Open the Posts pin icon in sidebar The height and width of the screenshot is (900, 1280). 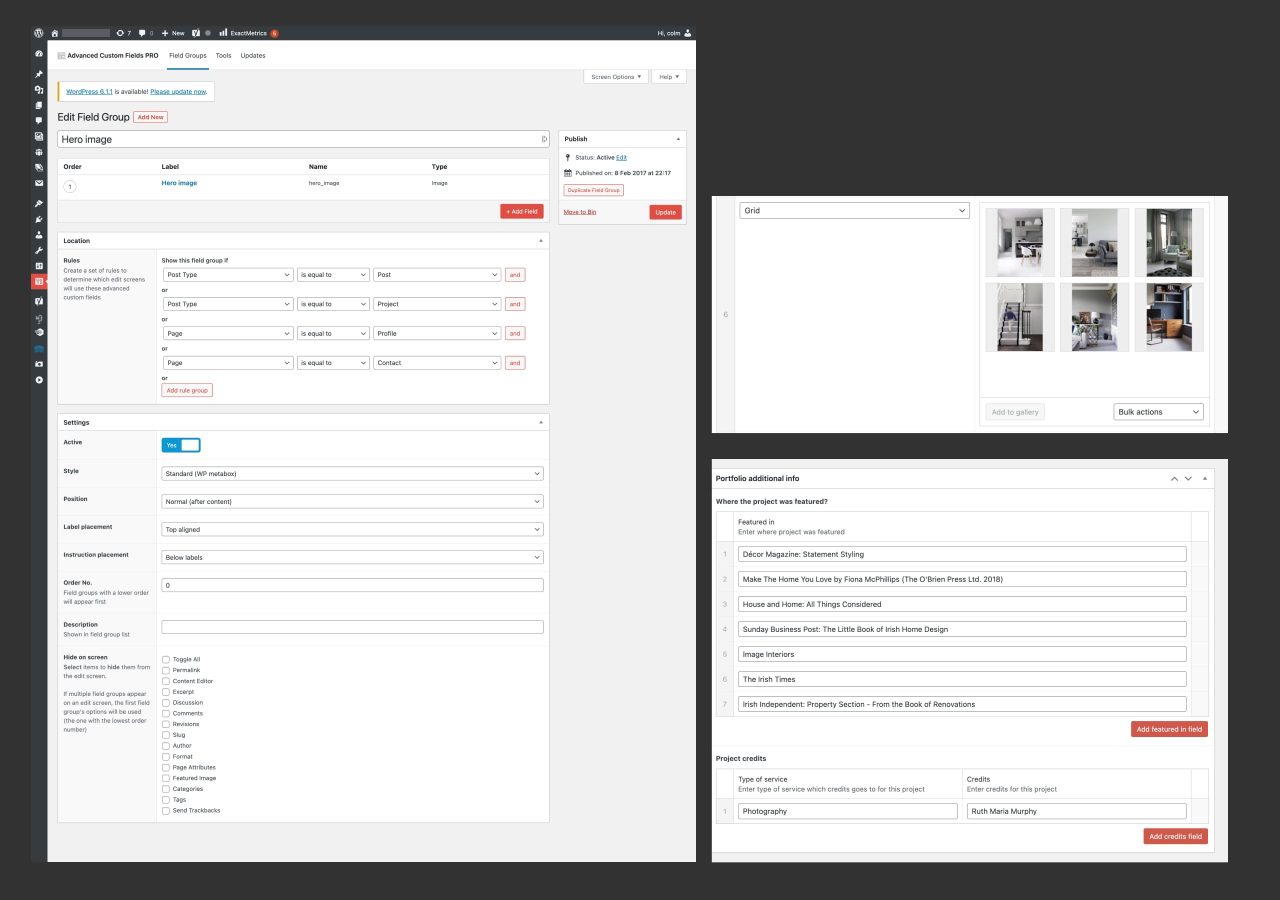click(37, 74)
